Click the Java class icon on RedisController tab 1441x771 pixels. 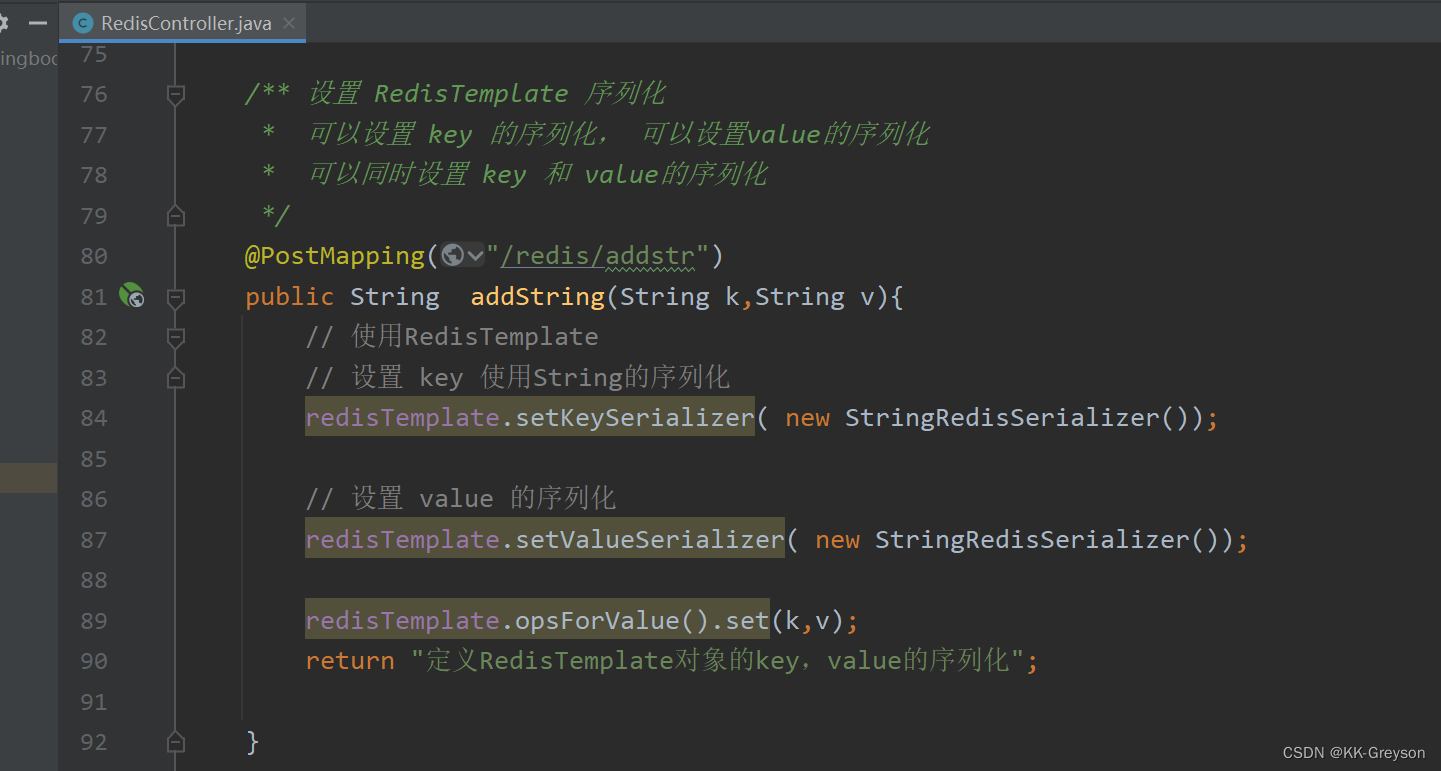click(83, 23)
